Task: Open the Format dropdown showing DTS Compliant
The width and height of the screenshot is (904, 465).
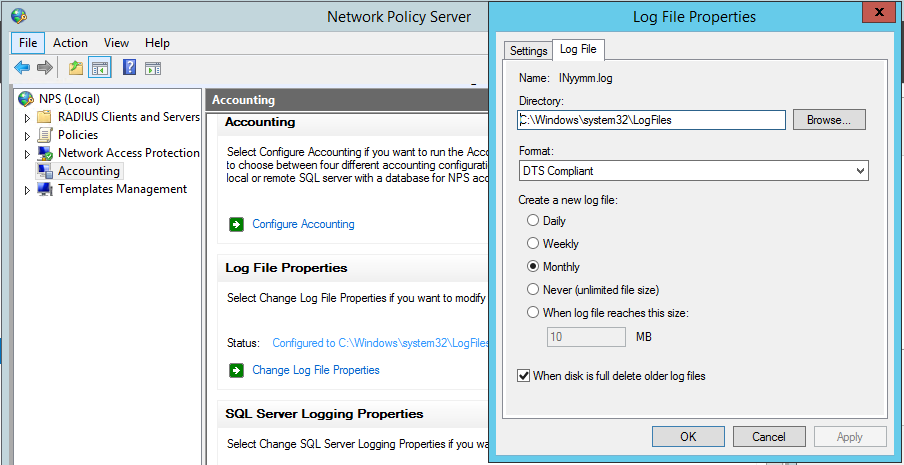Action: tap(694, 171)
